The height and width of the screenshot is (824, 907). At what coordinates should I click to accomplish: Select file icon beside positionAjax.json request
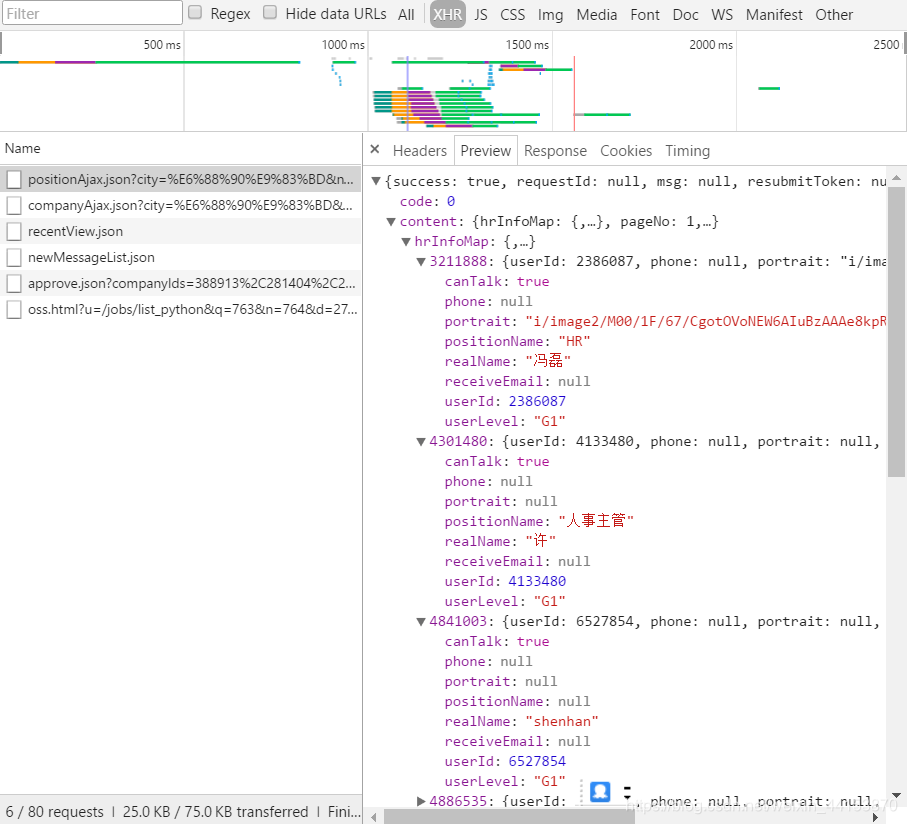(x=14, y=179)
